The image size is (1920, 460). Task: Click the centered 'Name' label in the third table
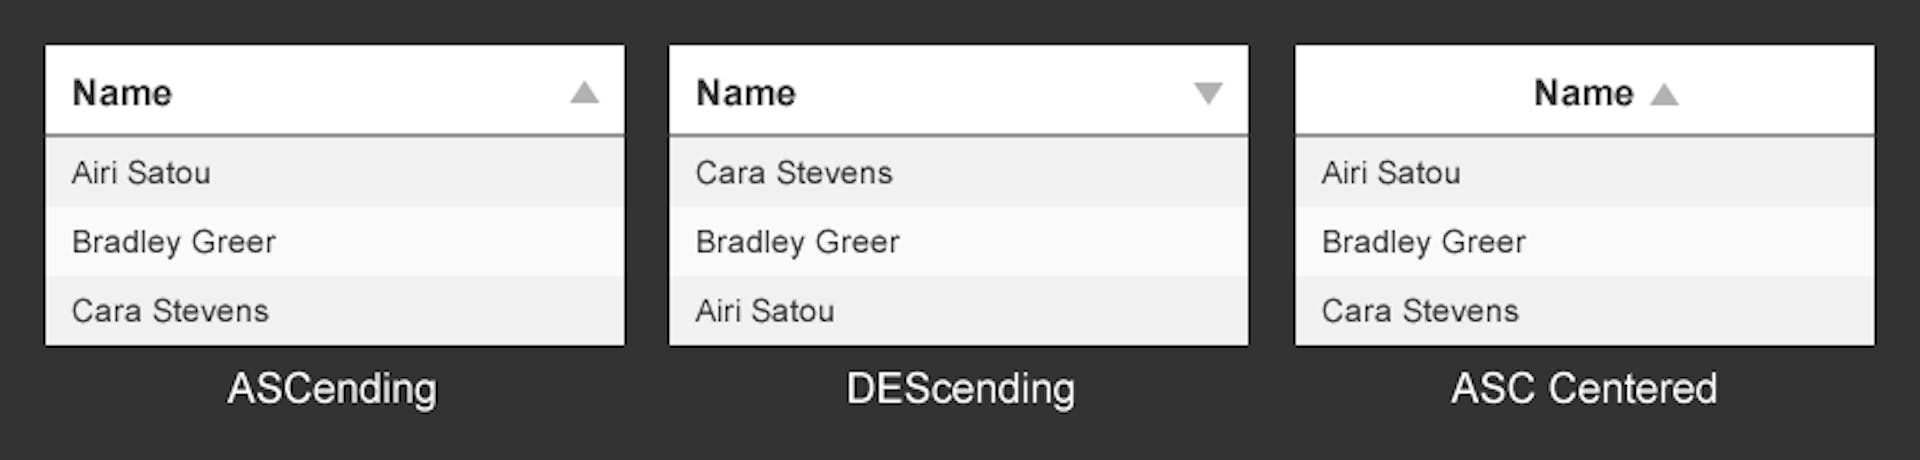(1583, 93)
